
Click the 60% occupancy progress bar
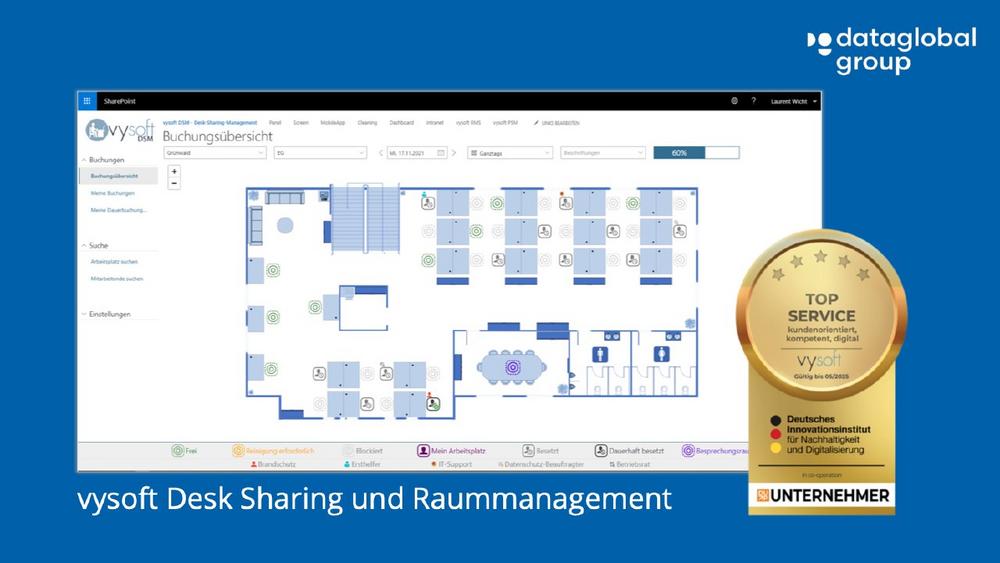[x=696, y=153]
